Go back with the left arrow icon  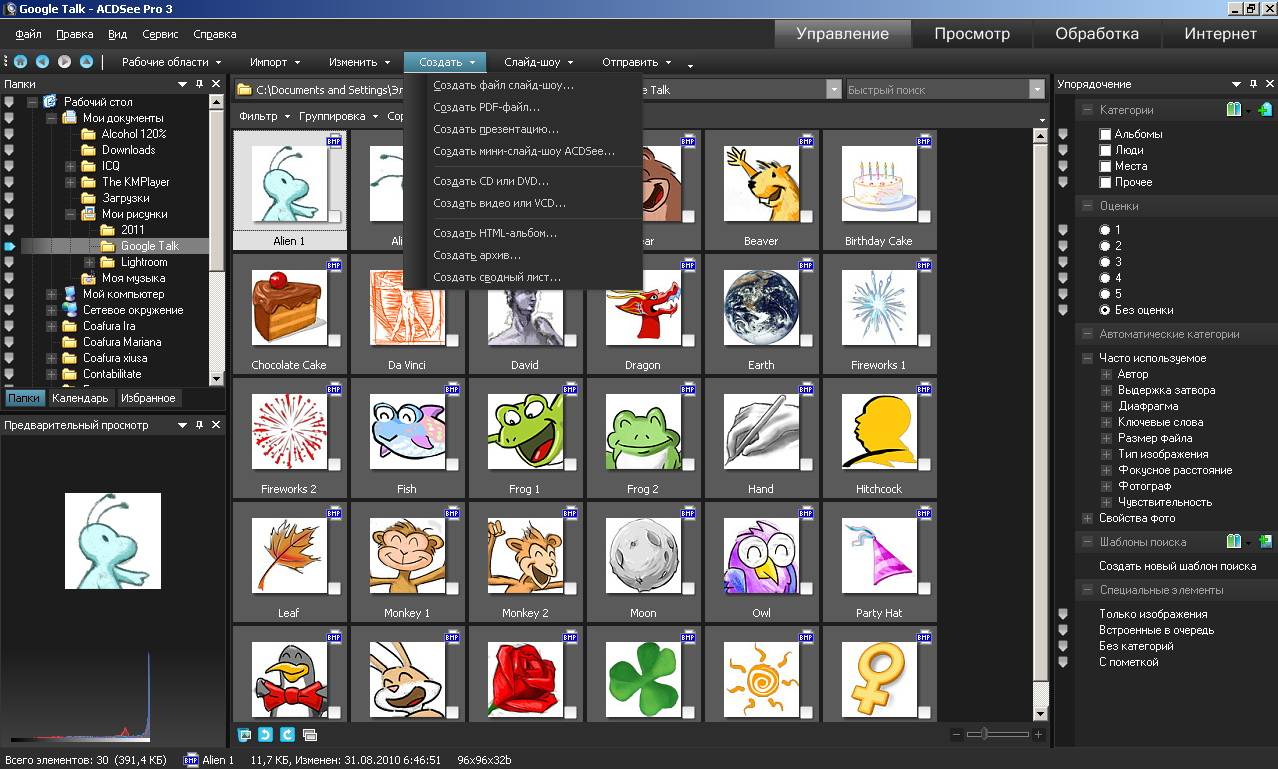tap(42, 62)
